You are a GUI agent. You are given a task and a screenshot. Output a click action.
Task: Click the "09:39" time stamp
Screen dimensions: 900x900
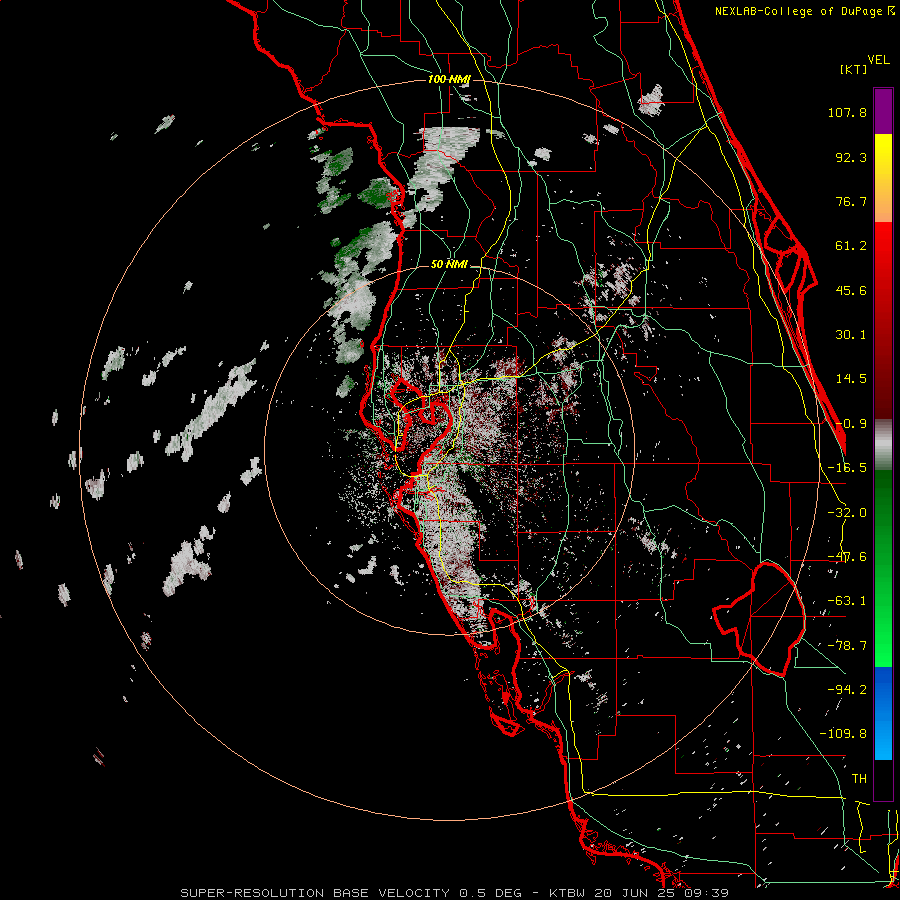coord(707,893)
